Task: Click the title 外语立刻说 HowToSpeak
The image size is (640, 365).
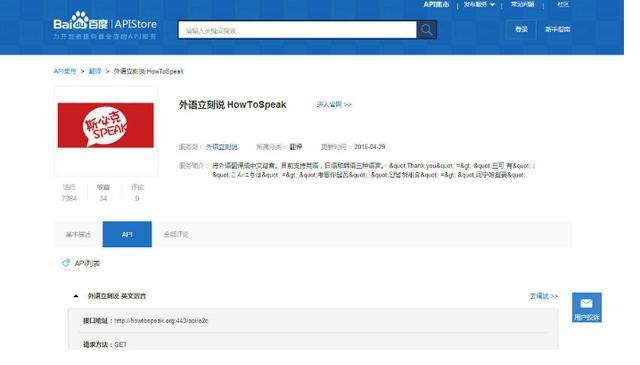Action: point(233,105)
